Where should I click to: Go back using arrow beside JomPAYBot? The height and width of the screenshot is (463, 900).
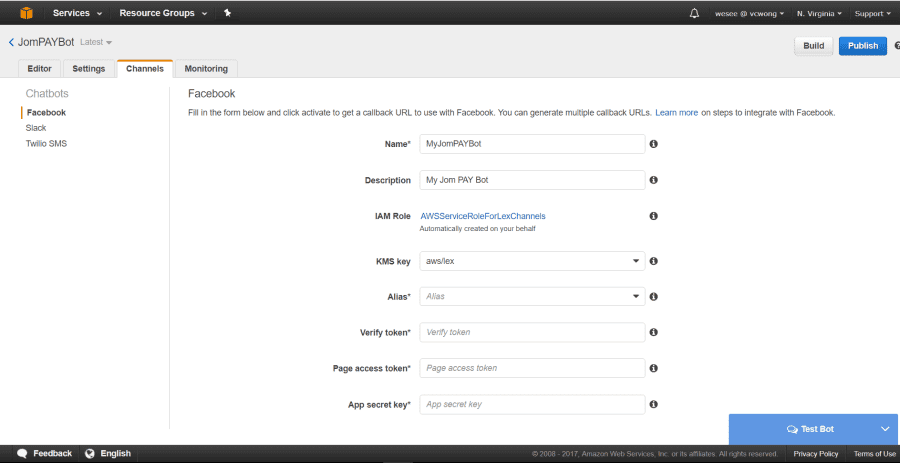pos(11,42)
